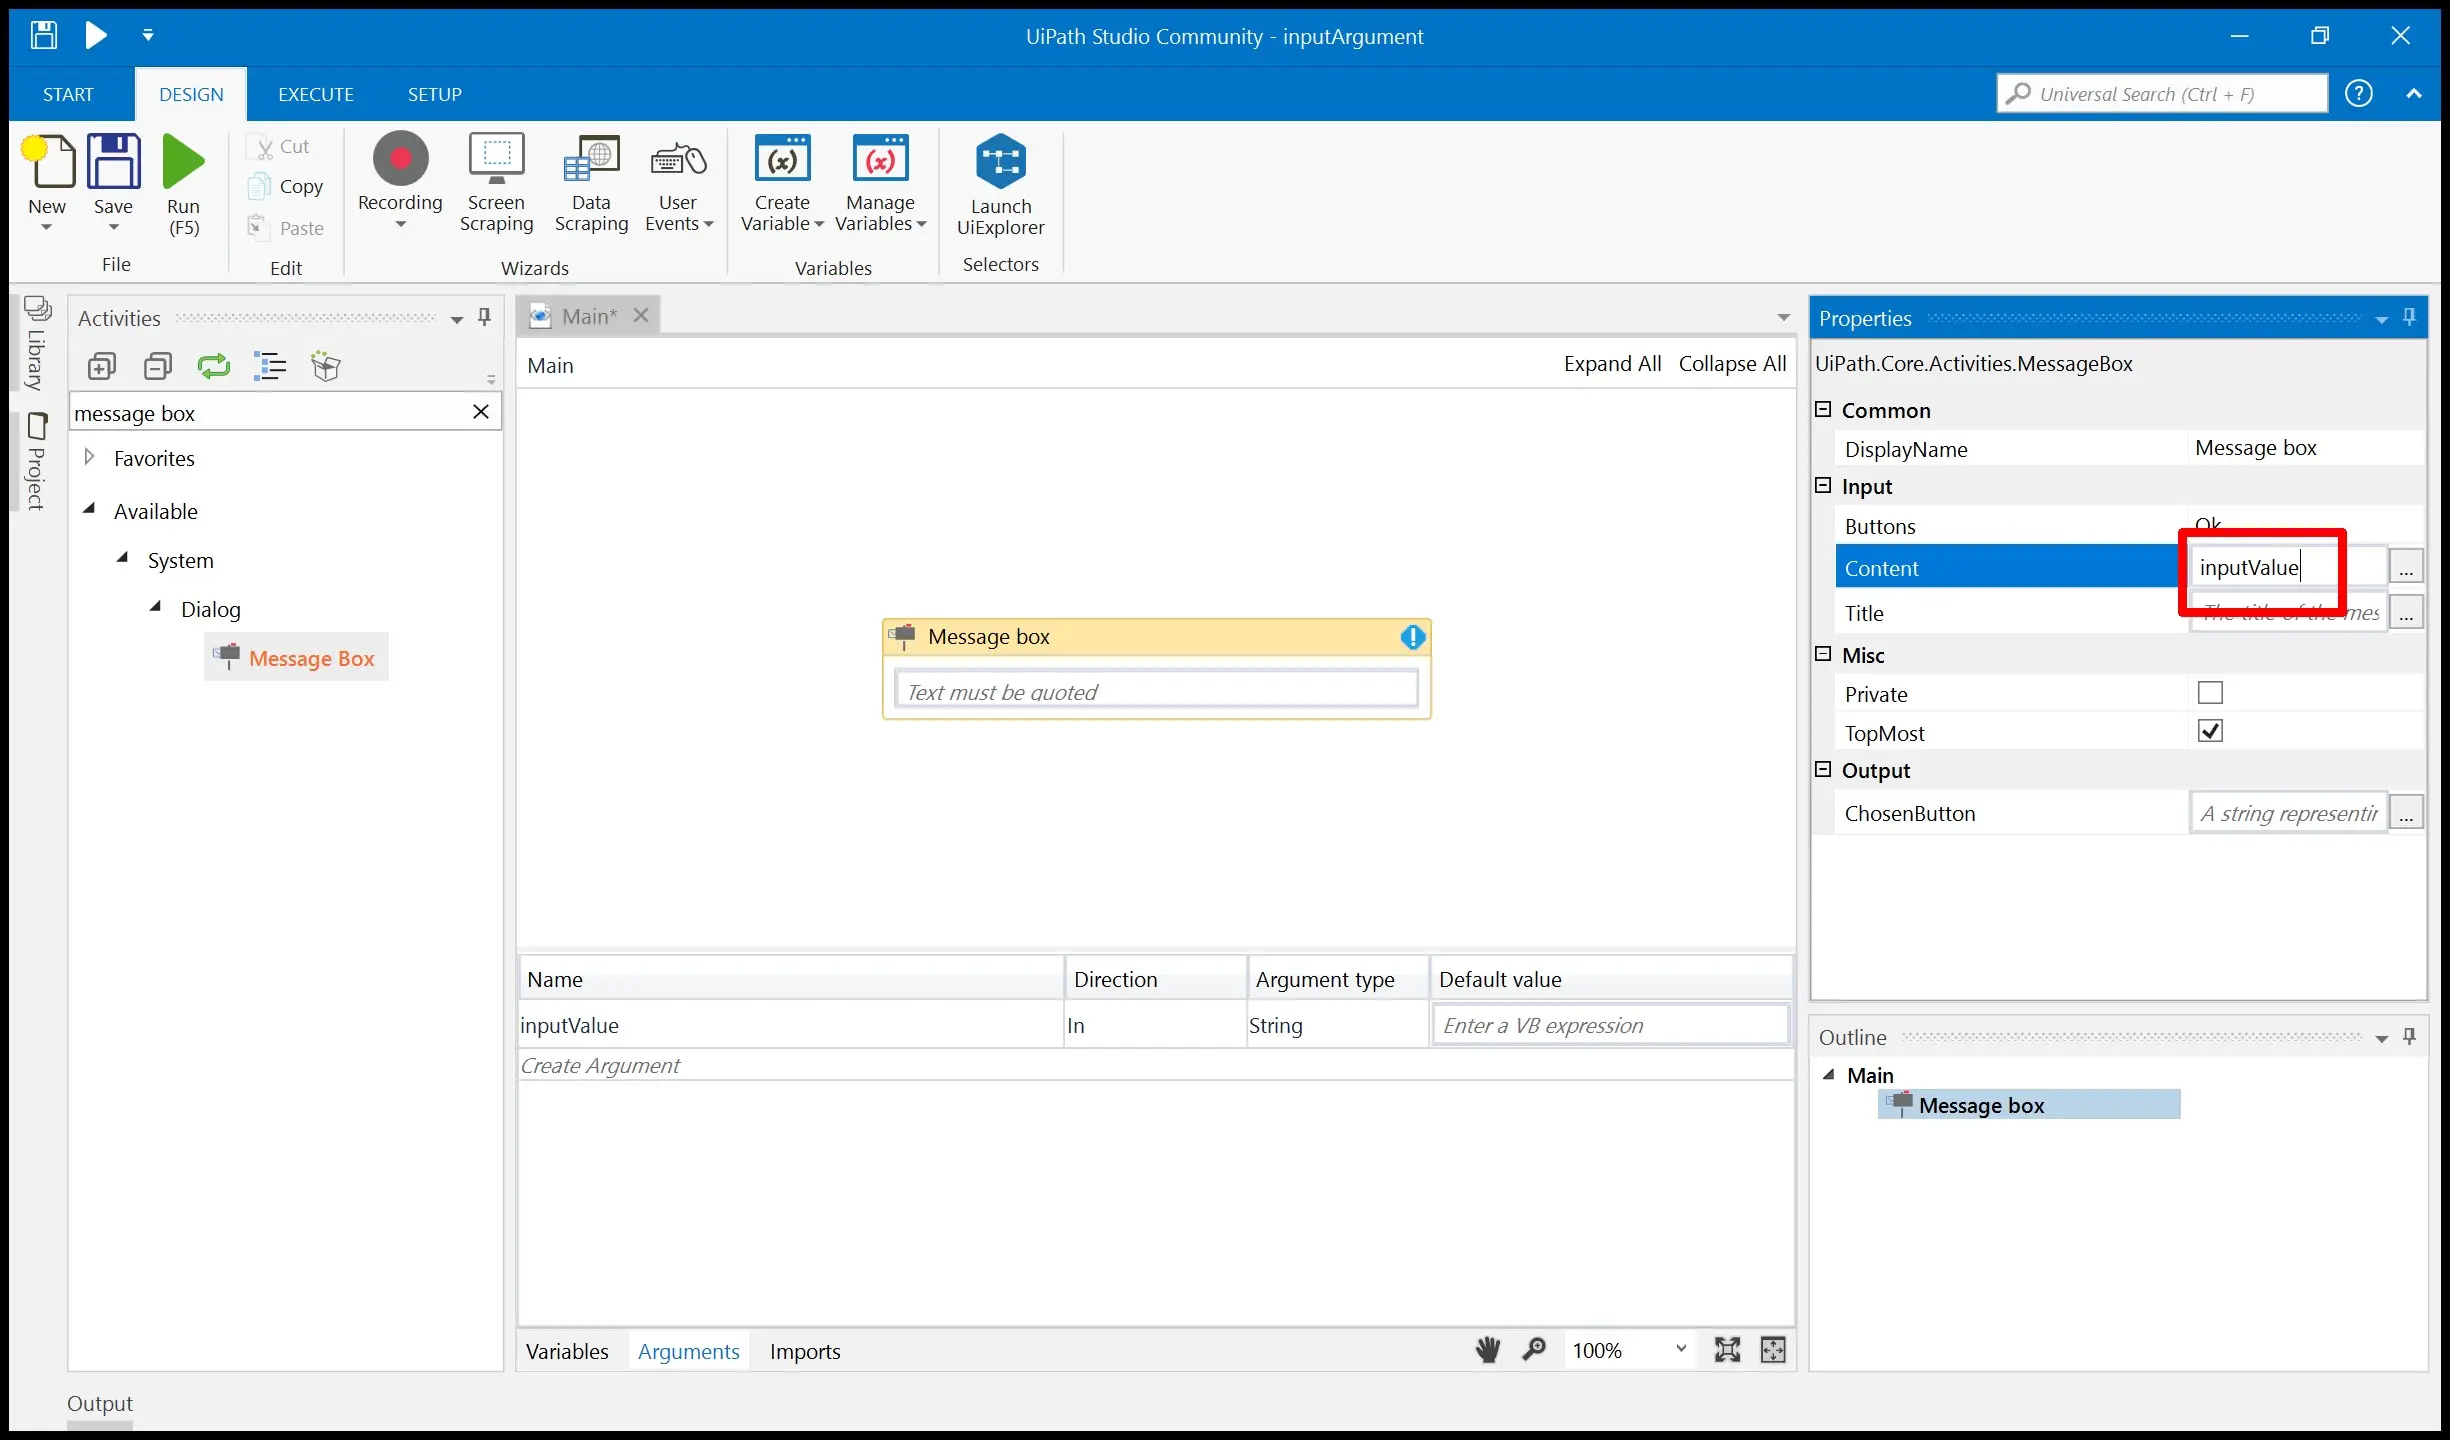
Task: Click the Universal Search field
Action: tap(2162, 94)
